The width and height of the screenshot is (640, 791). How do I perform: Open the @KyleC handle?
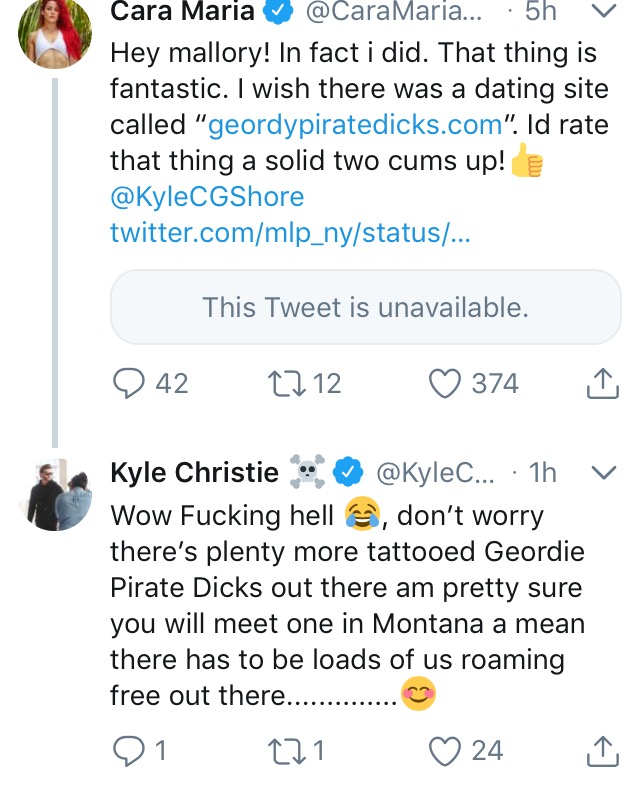click(x=436, y=473)
